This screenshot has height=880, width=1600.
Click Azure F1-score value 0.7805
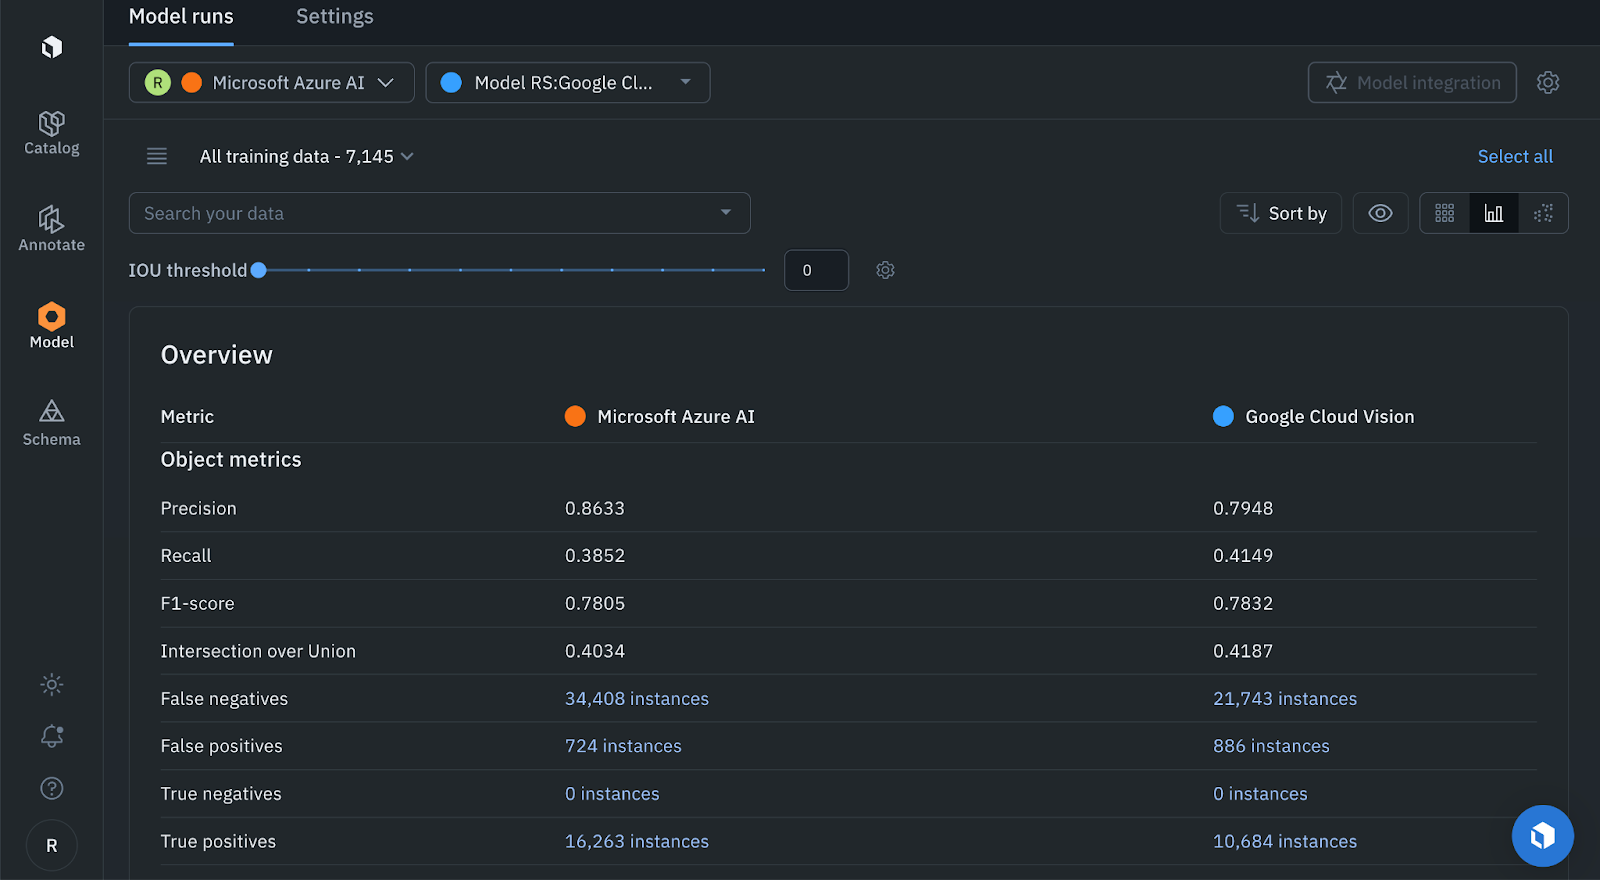pyautogui.click(x=595, y=604)
